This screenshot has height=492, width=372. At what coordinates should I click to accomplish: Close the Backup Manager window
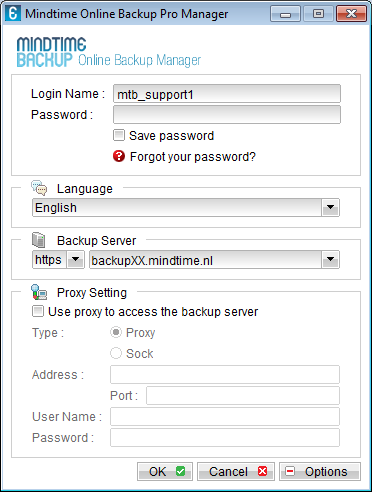pos(351,14)
